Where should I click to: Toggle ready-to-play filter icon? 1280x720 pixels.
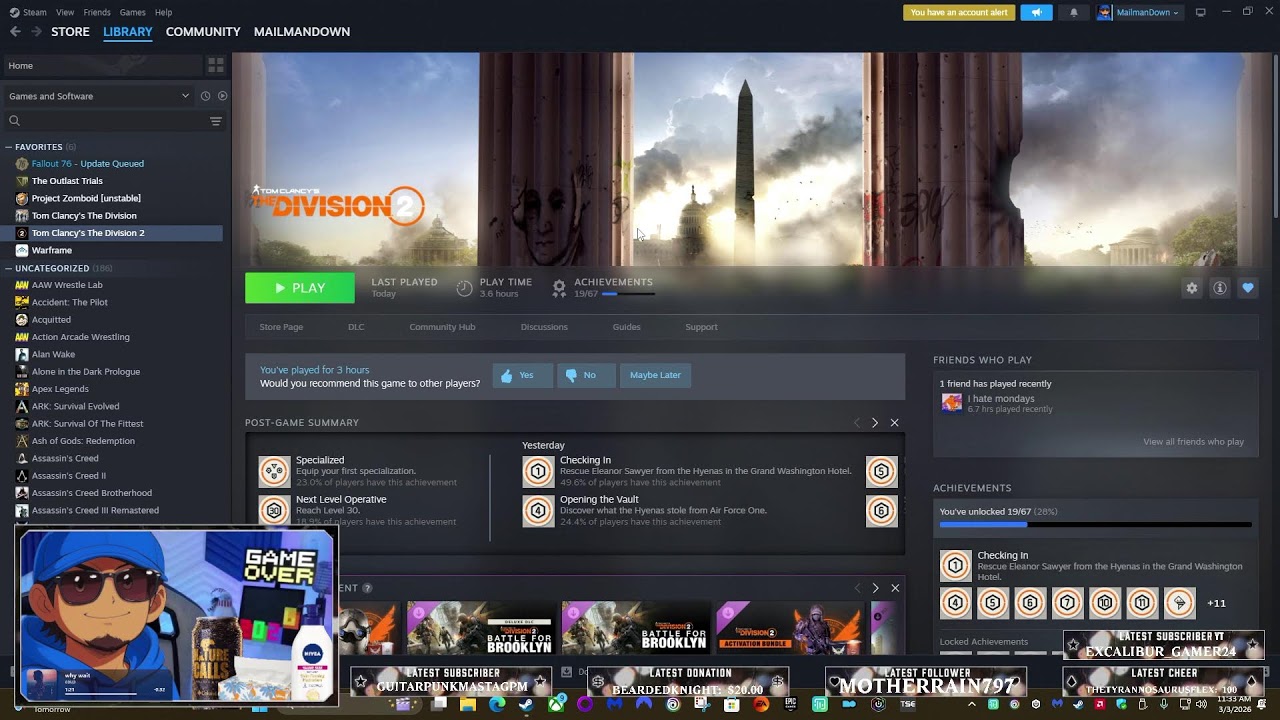click(222, 96)
